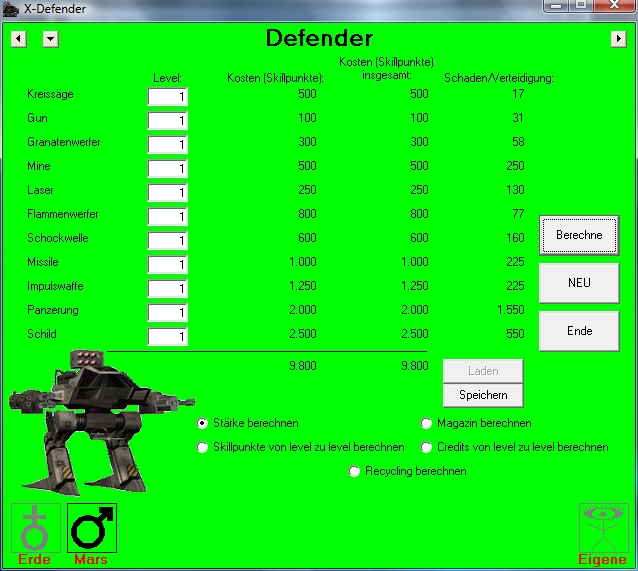Click the Granatenwerfer row label
This screenshot has width=638, height=571.
(x=64, y=142)
